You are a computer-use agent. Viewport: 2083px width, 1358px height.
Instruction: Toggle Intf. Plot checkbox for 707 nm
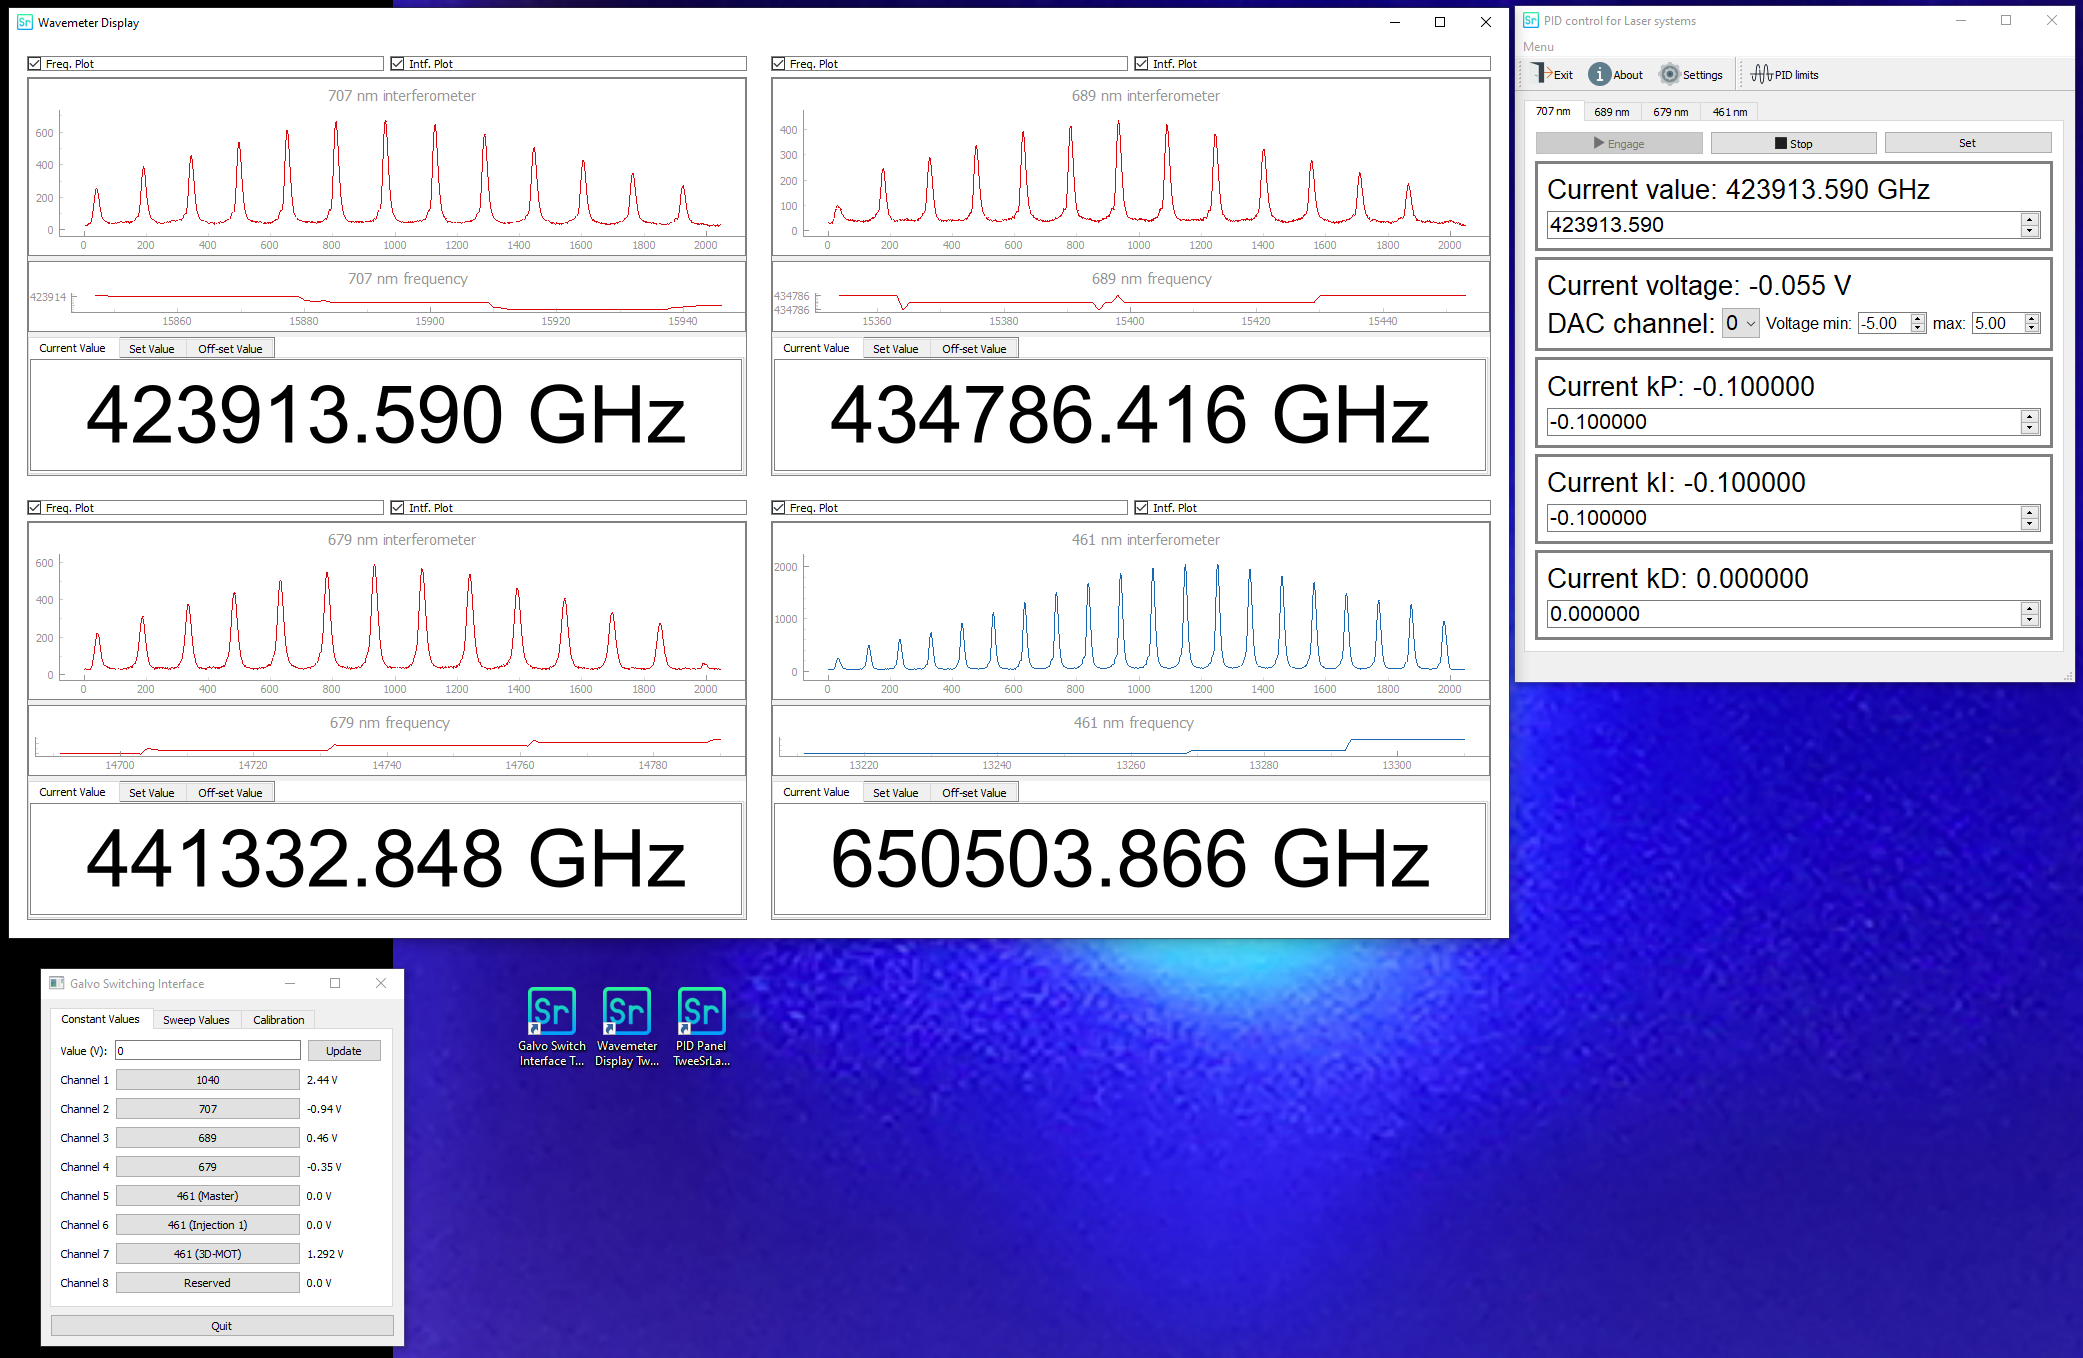[x=398, y=63]
